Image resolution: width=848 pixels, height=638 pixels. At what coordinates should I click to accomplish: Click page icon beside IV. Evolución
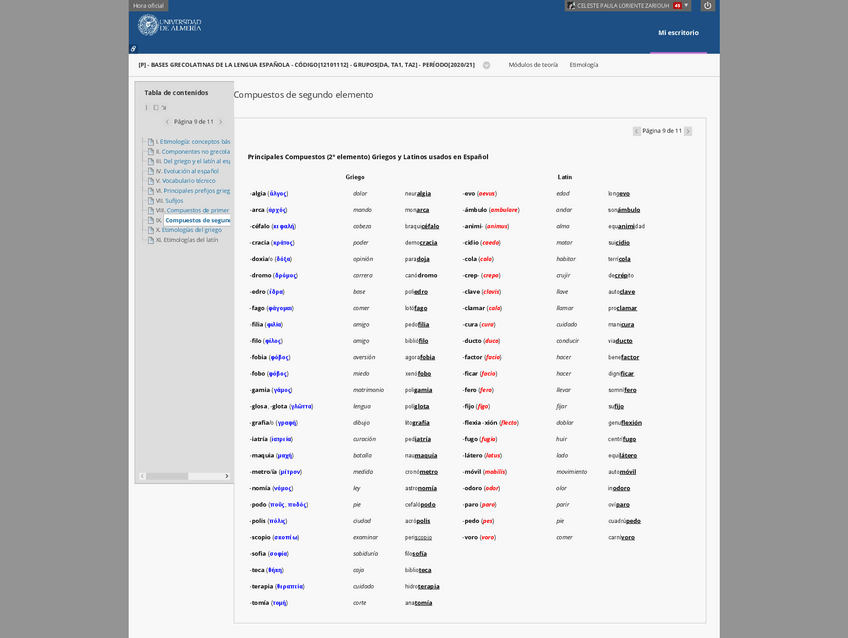point(151,171)
